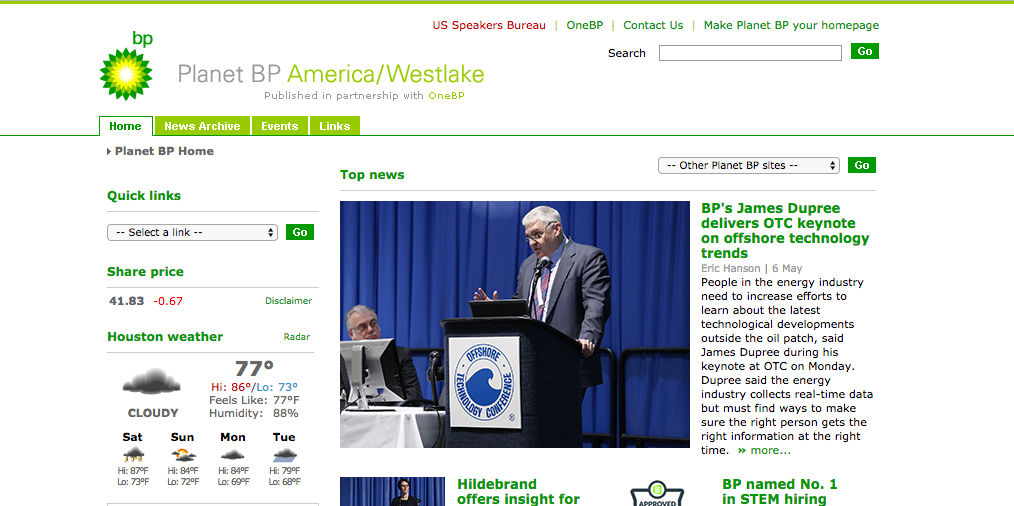Image resolution: width=1014 pixels, height=506 pixels.
Task: Click the CLOUDY condition label
Action: [x=153, y=413]
